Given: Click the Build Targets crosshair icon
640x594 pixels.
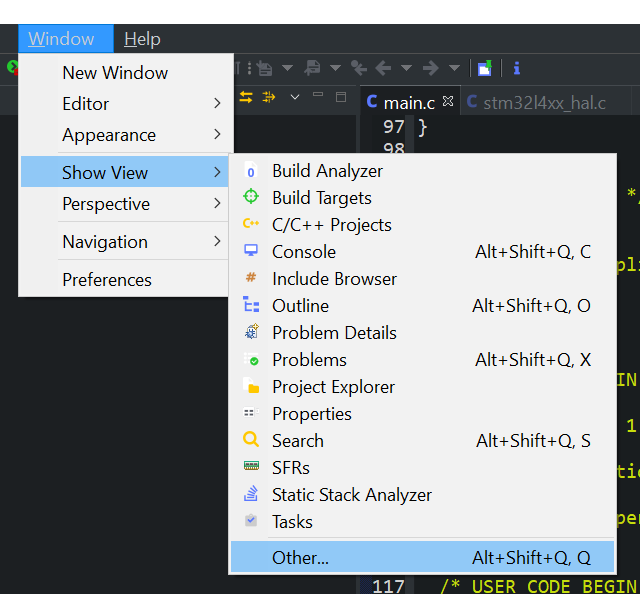Looking at the screenshot, I should (251, 196).
